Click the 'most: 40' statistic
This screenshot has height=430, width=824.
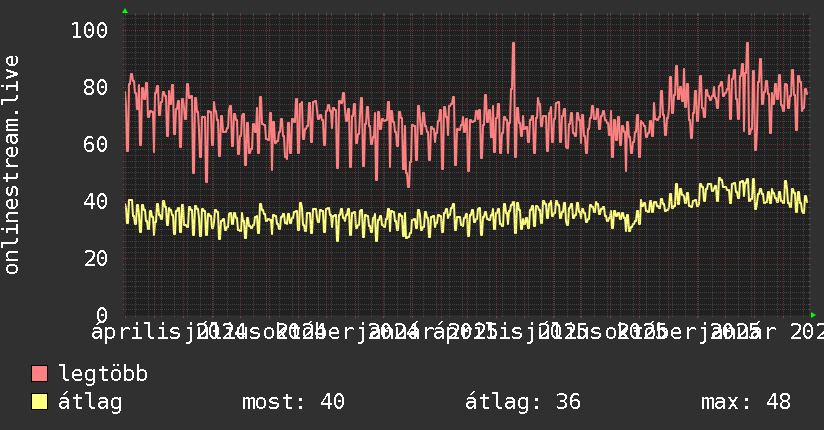pos(293,402)
